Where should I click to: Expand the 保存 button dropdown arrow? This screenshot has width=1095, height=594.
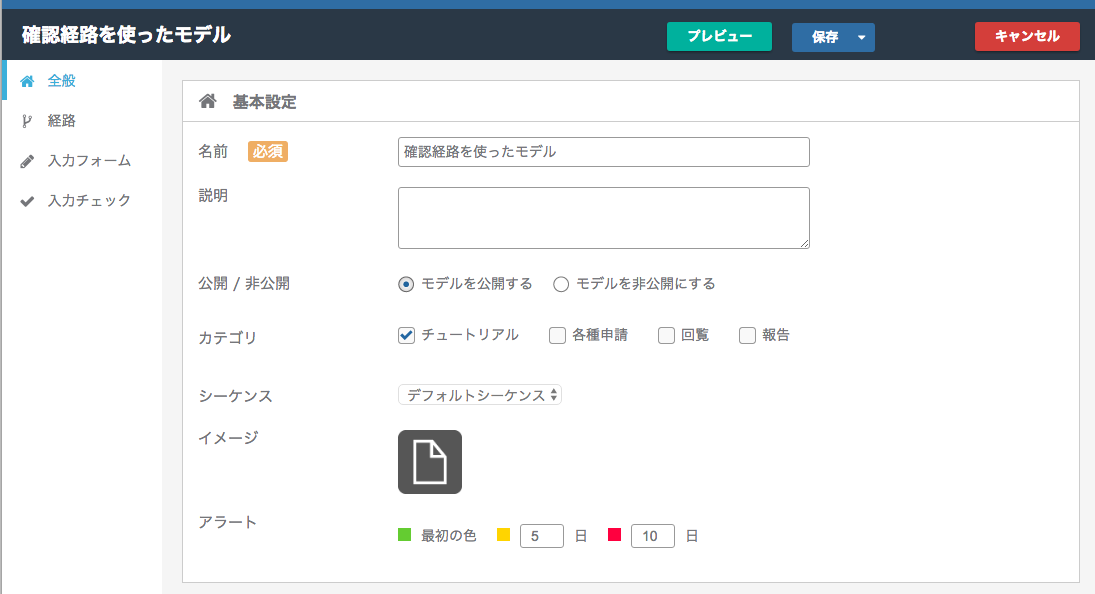point(861,37)
